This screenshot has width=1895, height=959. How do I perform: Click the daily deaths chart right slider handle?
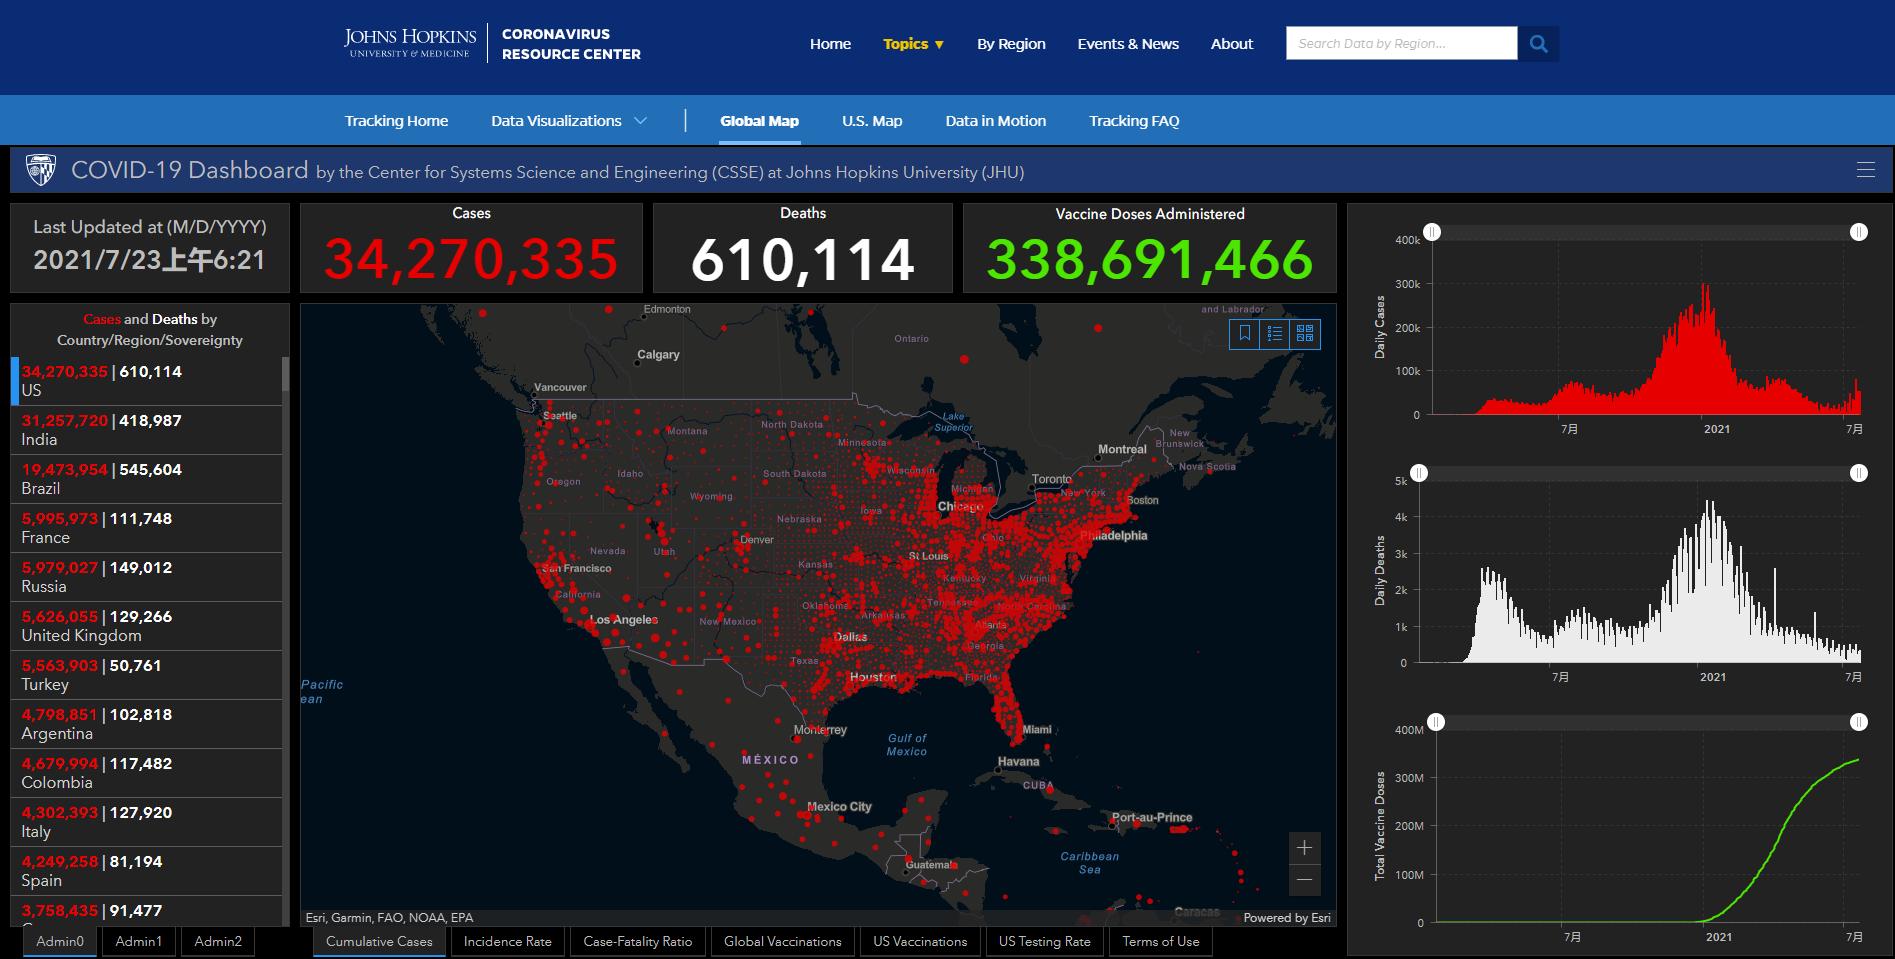[1859, 473]
